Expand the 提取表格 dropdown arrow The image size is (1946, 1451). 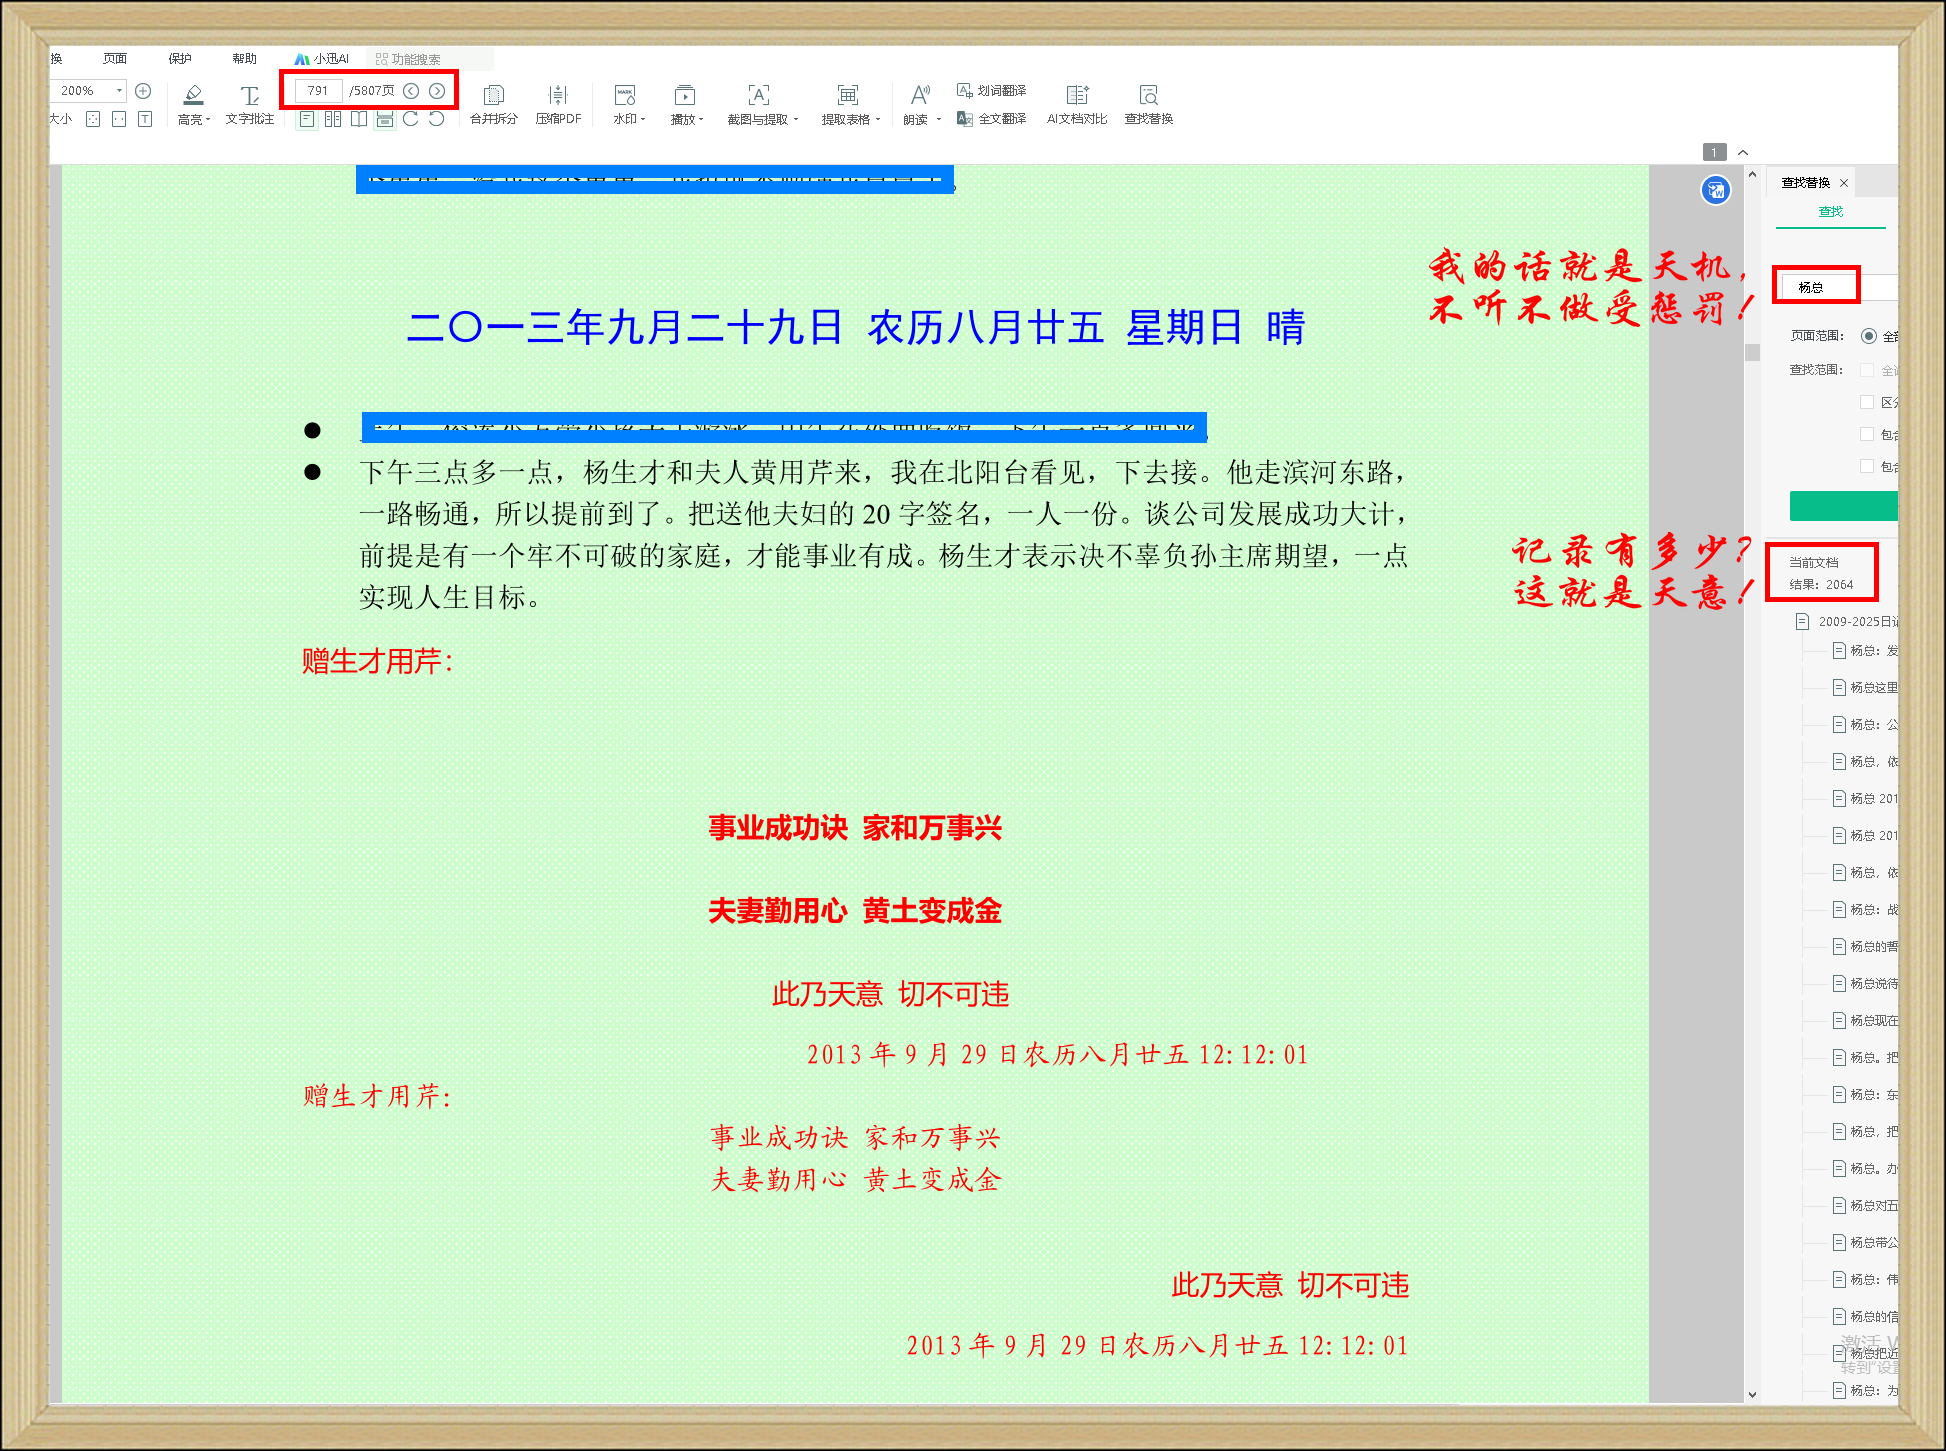click(x=878, y=120)
